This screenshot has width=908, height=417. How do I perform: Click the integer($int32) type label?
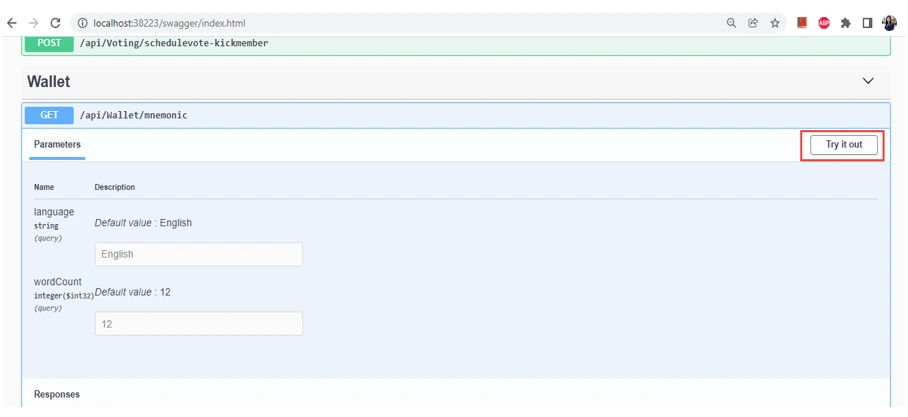(x=64, y=296)
